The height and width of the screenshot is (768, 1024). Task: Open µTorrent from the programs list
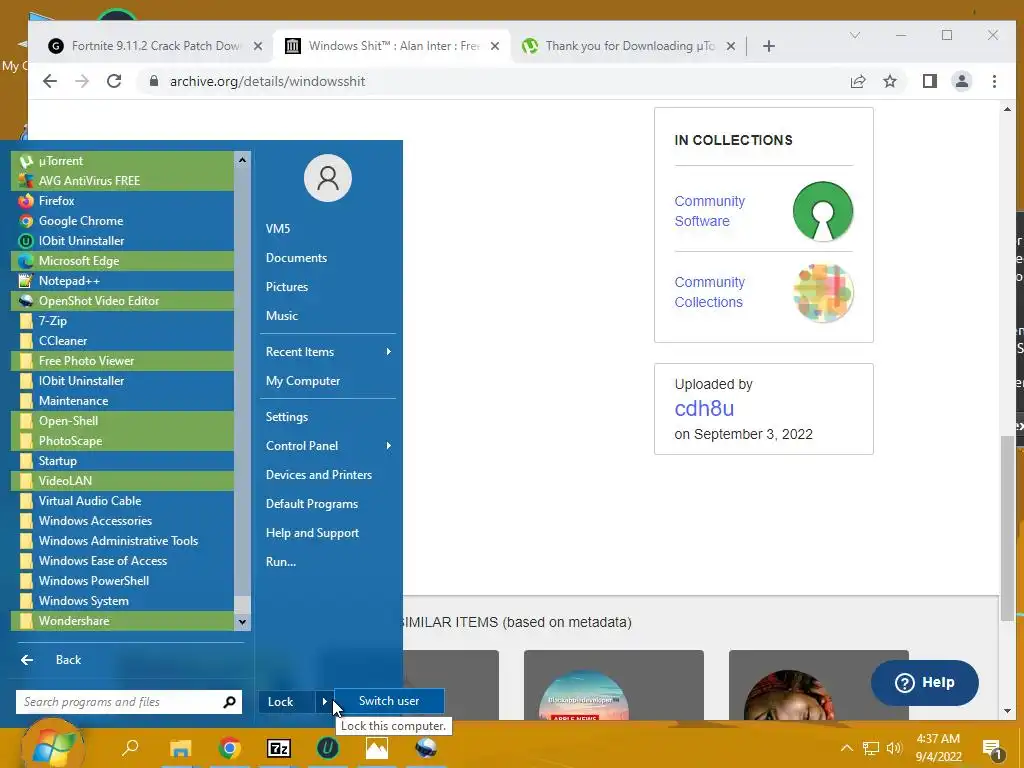coord(122,161)
